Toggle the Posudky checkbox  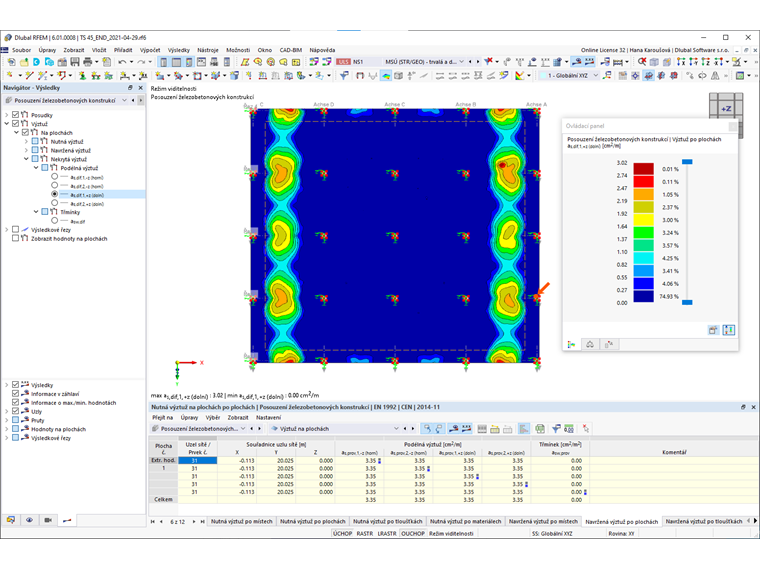click(x=16, y=115)
